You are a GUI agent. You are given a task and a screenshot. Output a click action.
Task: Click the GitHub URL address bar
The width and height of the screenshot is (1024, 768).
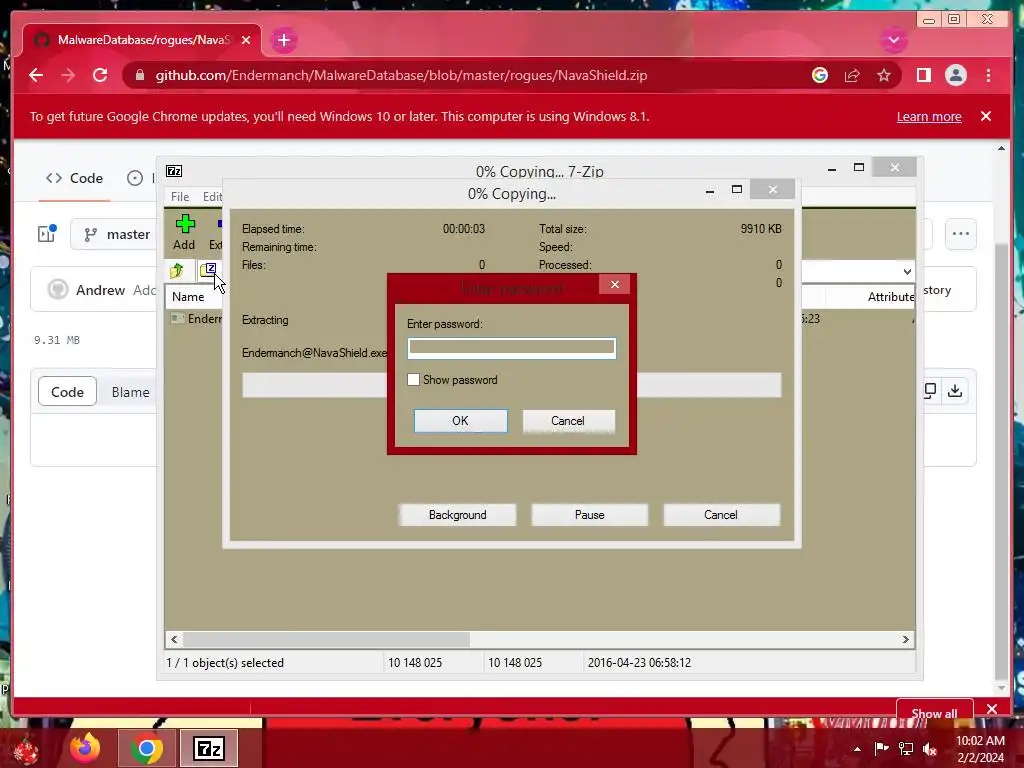tap(401, 75)
